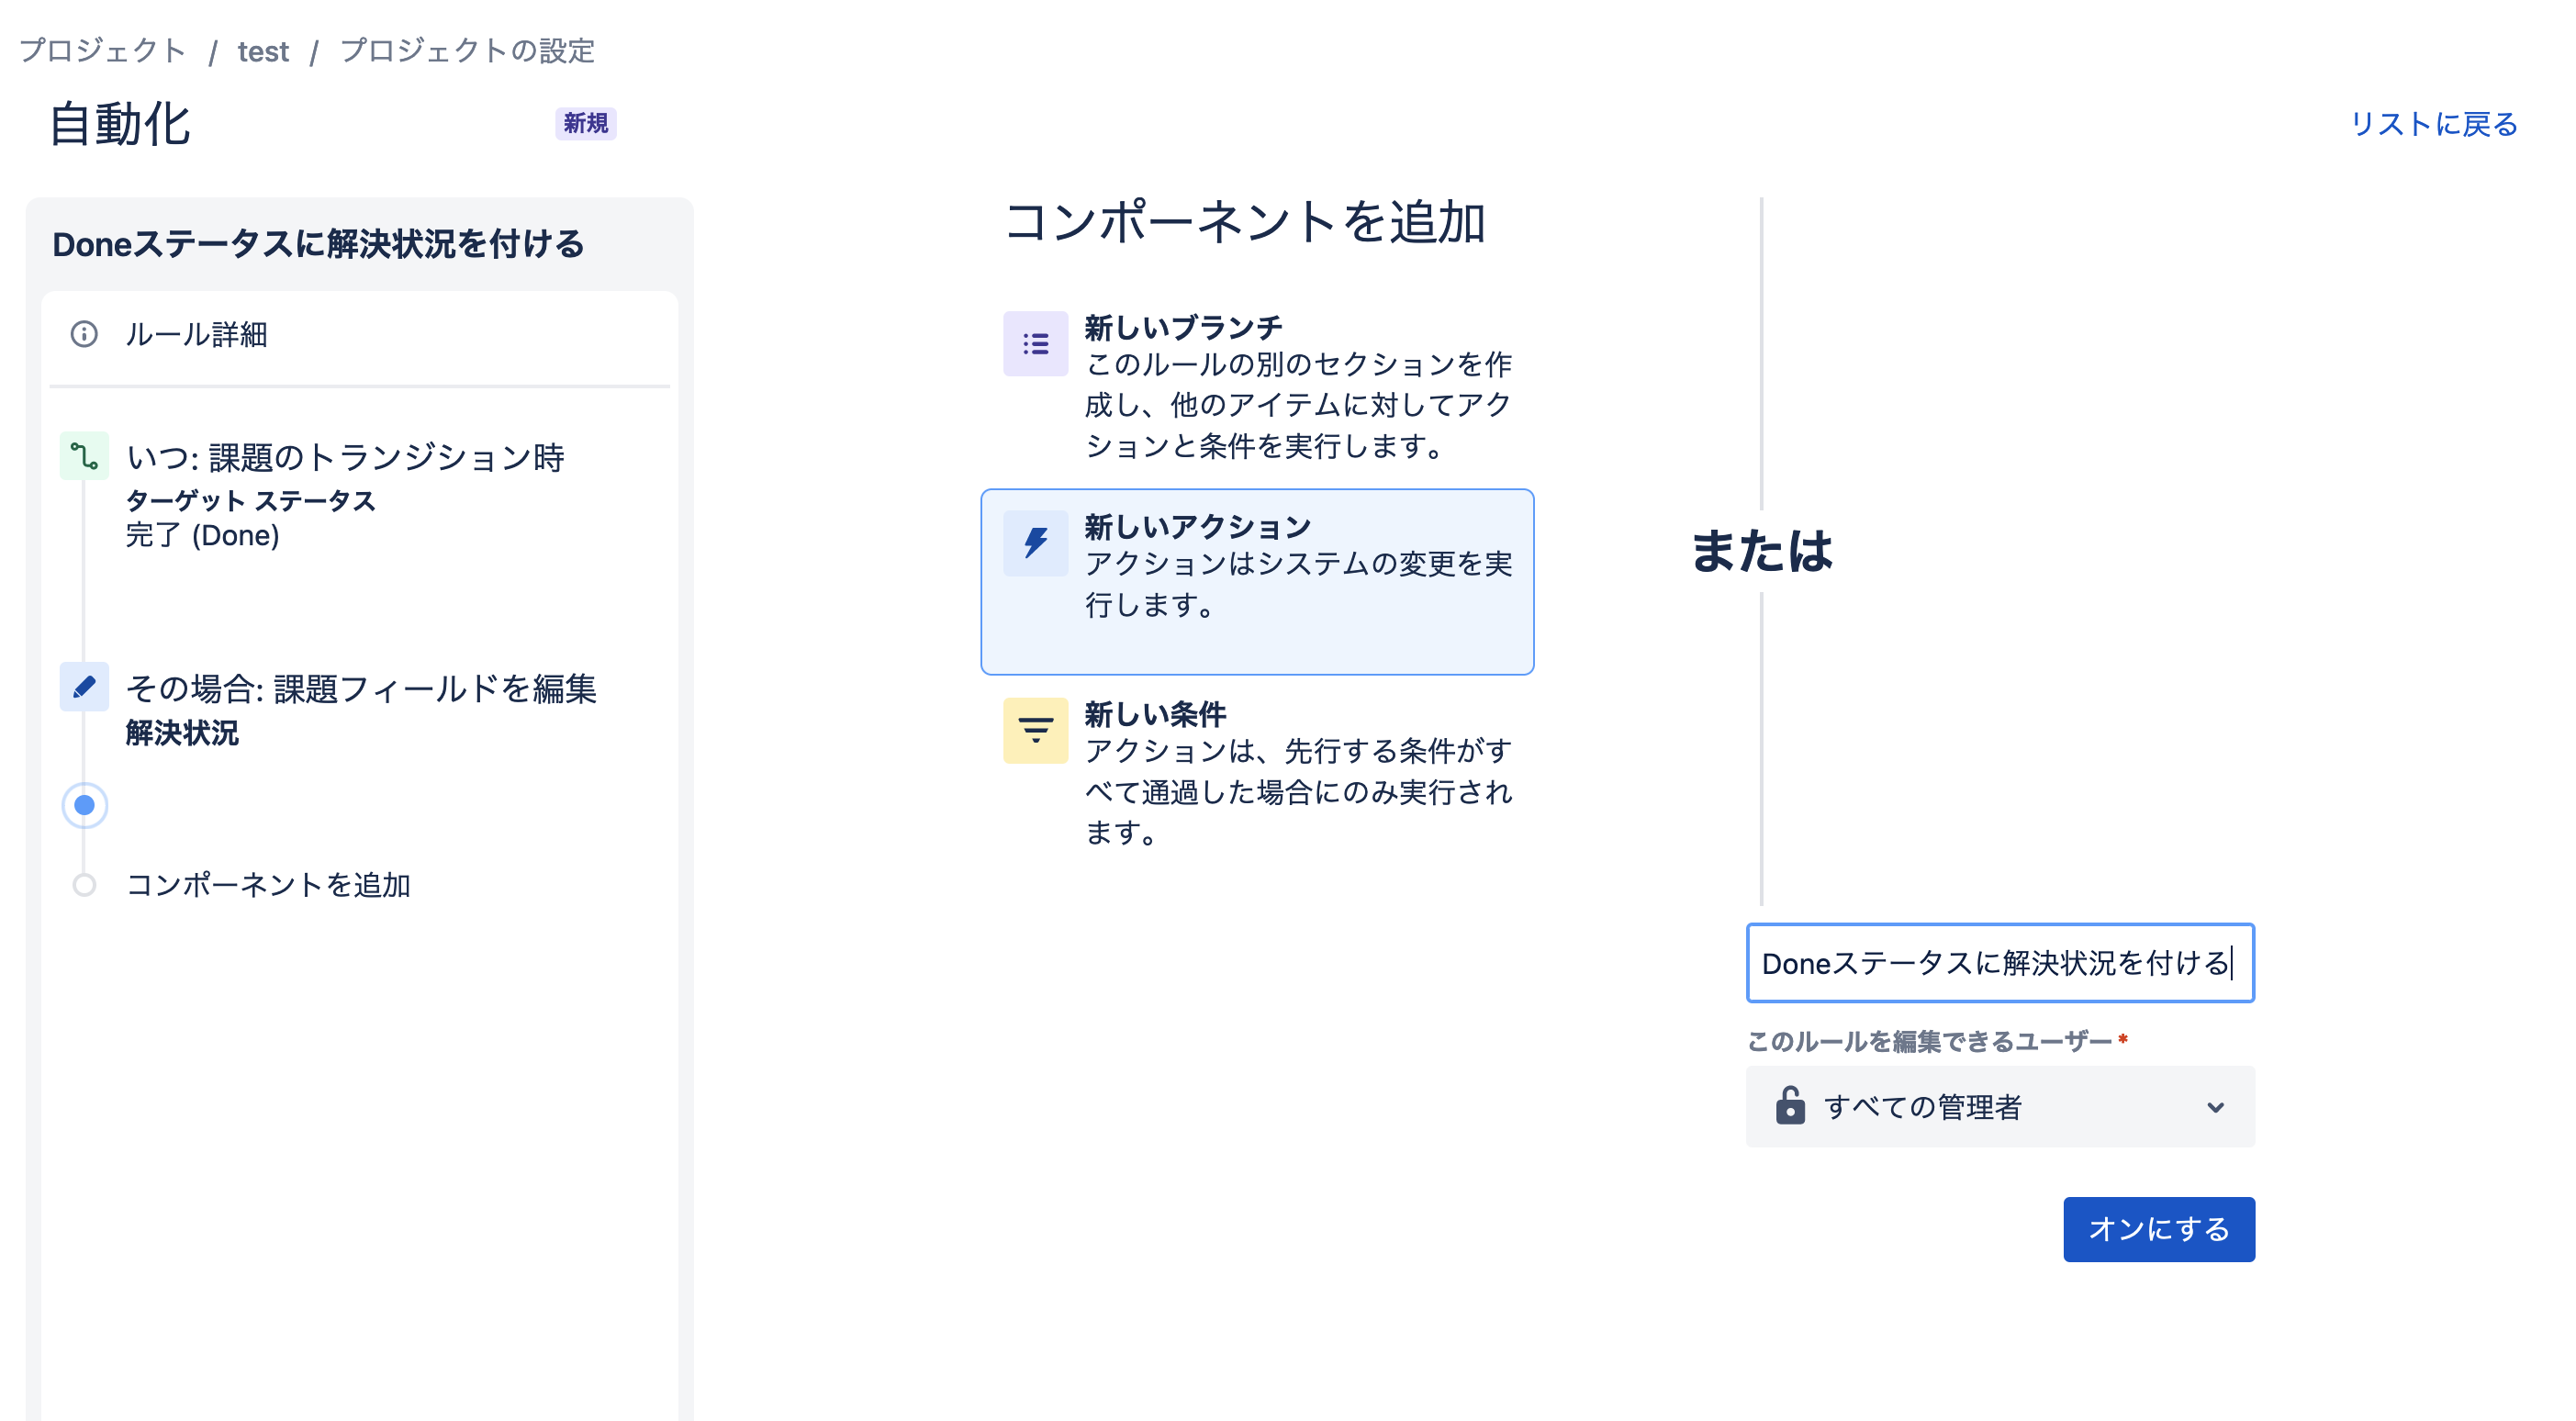
Task: Open the test breadcrumb link
Action: pyautogui.click(x=263, y=51)
